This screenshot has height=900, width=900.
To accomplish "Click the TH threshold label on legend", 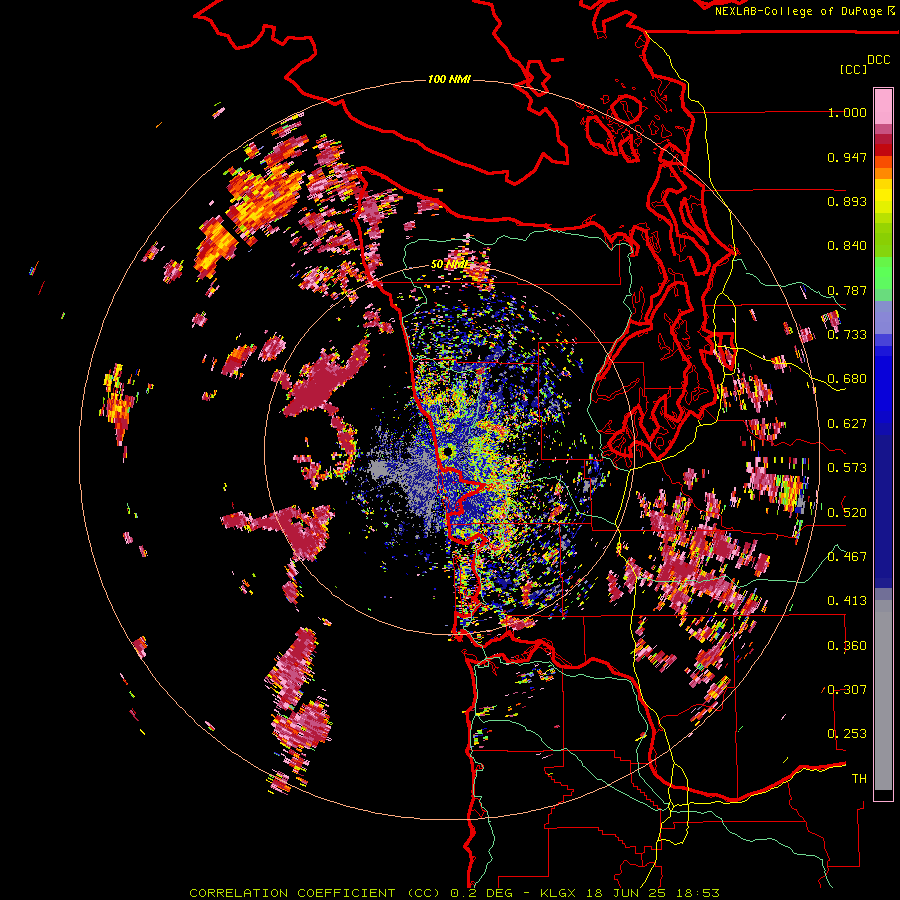I will pyautogui.click(x=859, y=779).
